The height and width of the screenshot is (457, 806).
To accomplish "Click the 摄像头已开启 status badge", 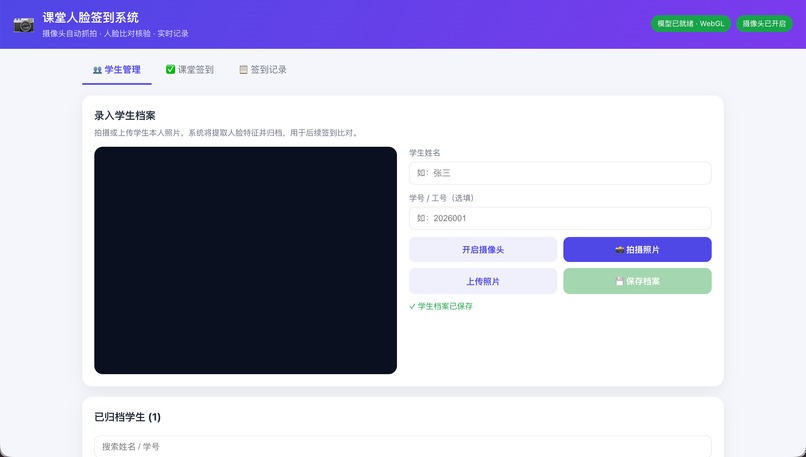I will pos(764,24).
